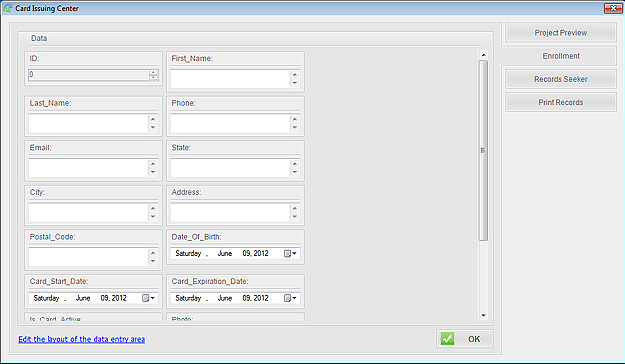Click the Last_Name text field

(x=88, y=124)
